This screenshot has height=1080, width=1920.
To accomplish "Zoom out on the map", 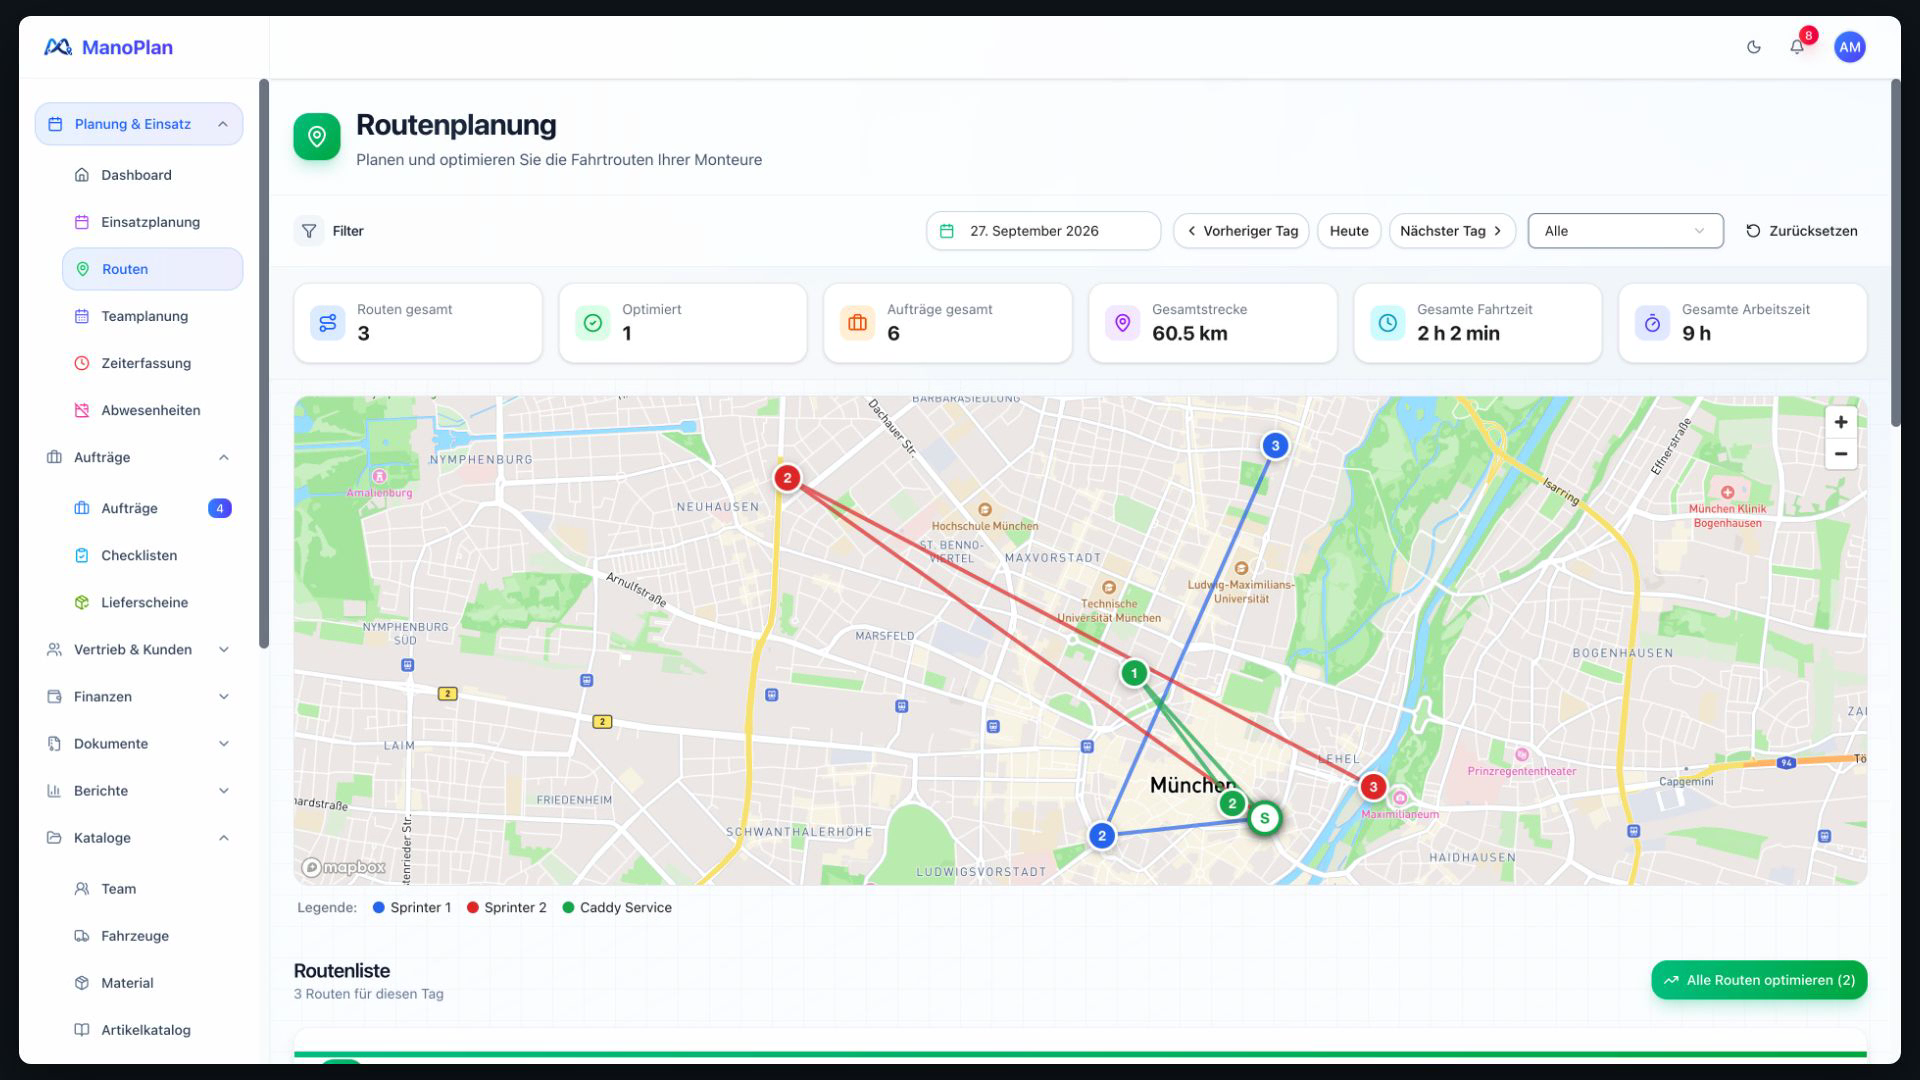I will [1840, 454].
